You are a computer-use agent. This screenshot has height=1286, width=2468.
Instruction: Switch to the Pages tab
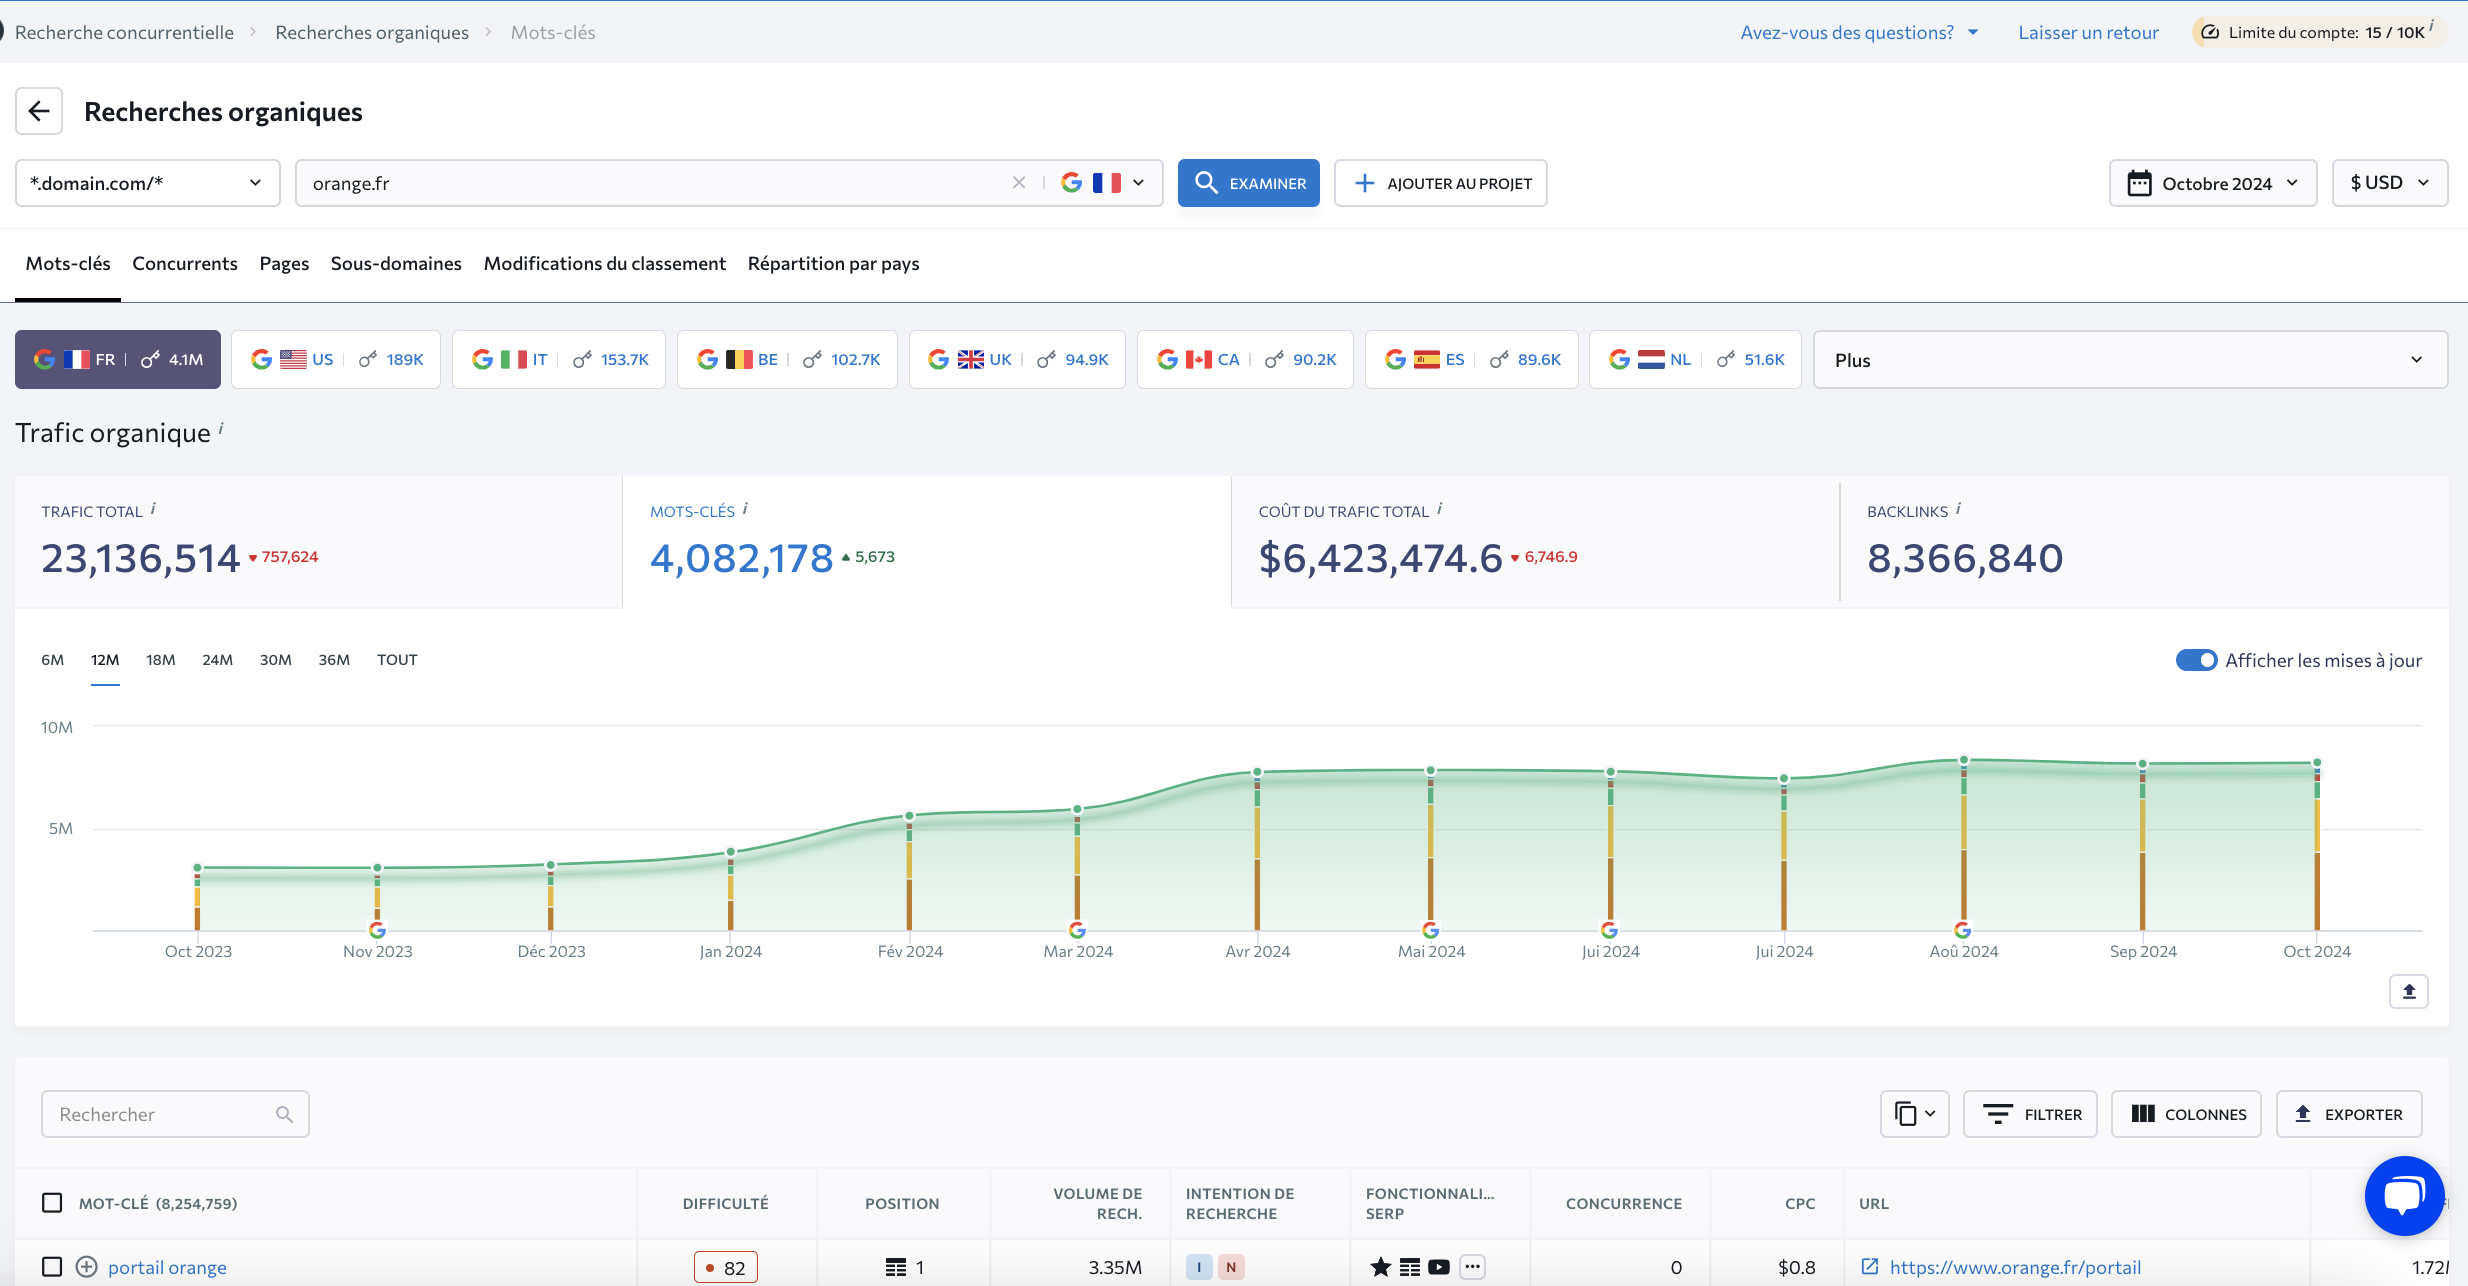(284, 263)
